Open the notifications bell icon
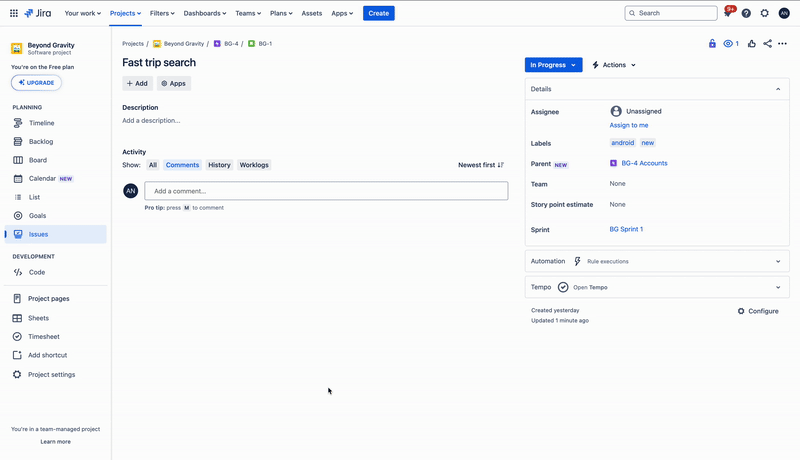 tap(728, 13)
